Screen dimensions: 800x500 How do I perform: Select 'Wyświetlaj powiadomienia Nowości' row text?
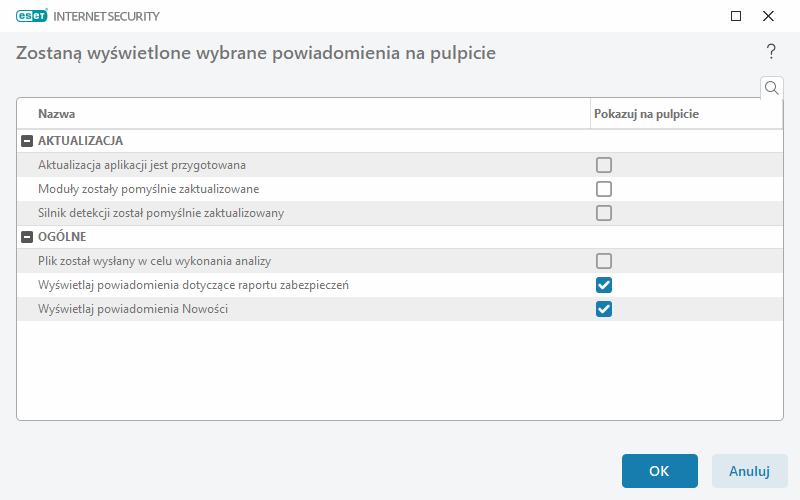(x=133, y=309)
